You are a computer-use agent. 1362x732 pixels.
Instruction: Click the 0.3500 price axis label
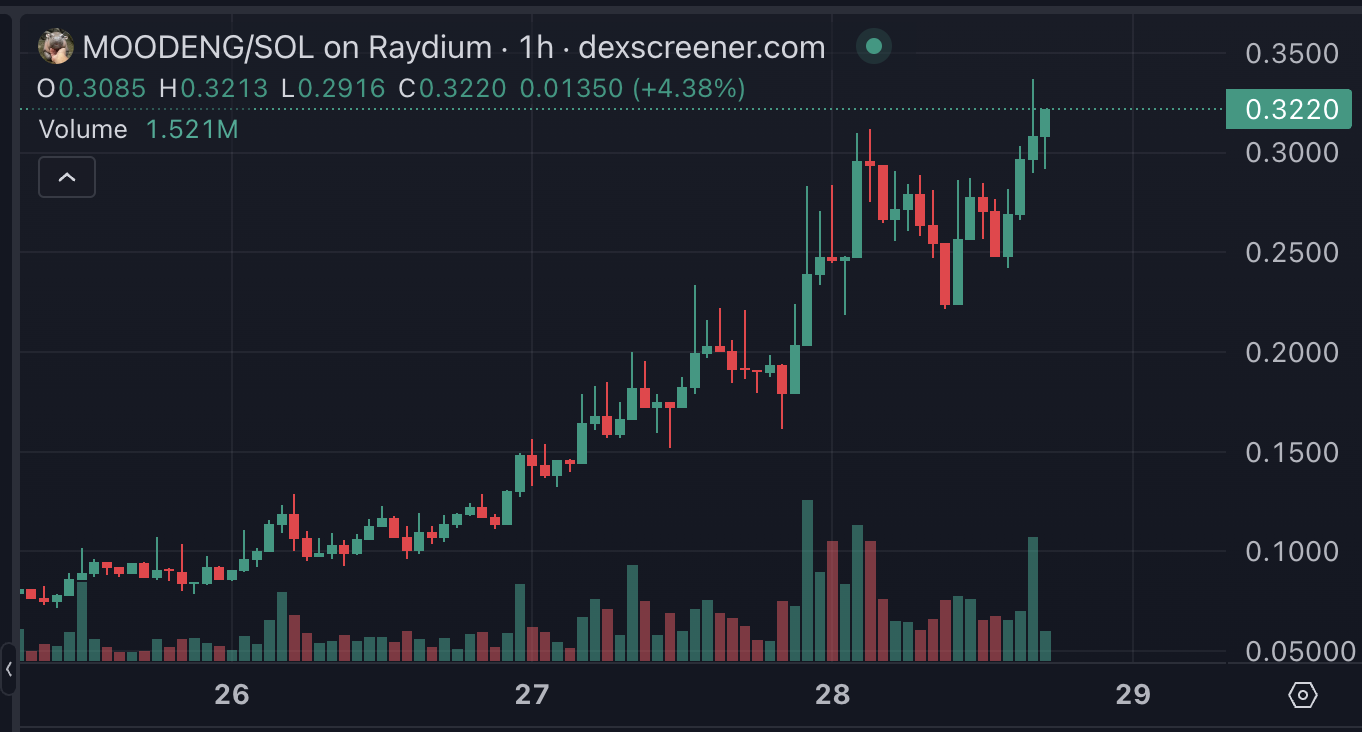[x=1292, y=54]
